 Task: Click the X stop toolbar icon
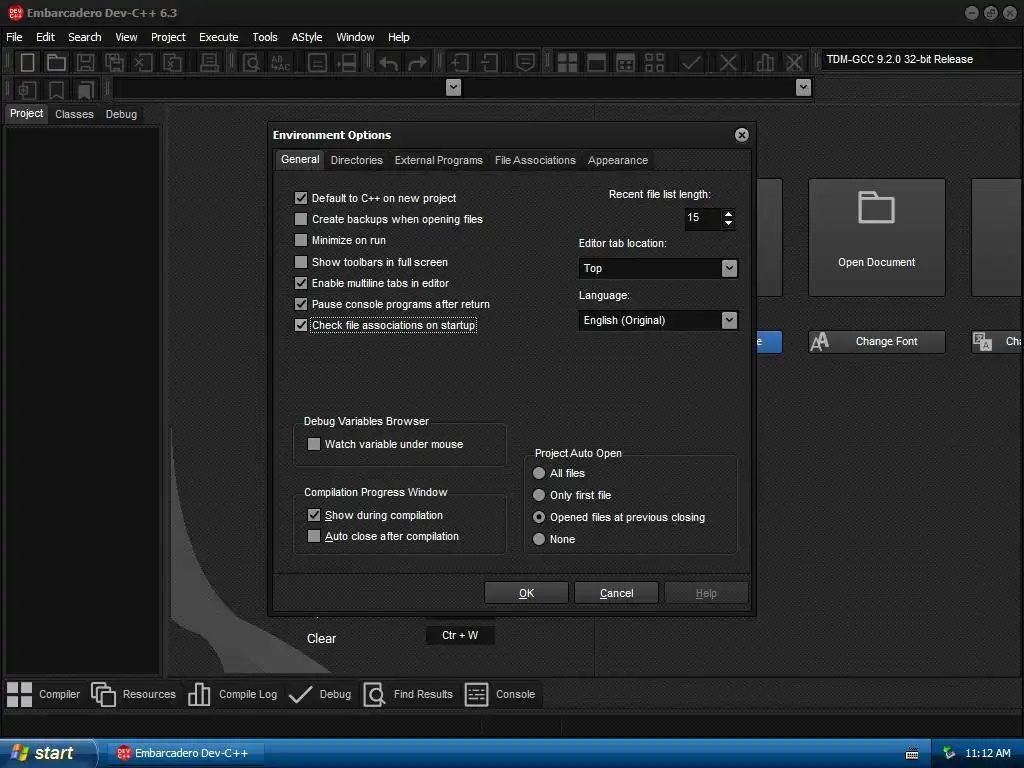pyautogui.click(x=728, y=63)
